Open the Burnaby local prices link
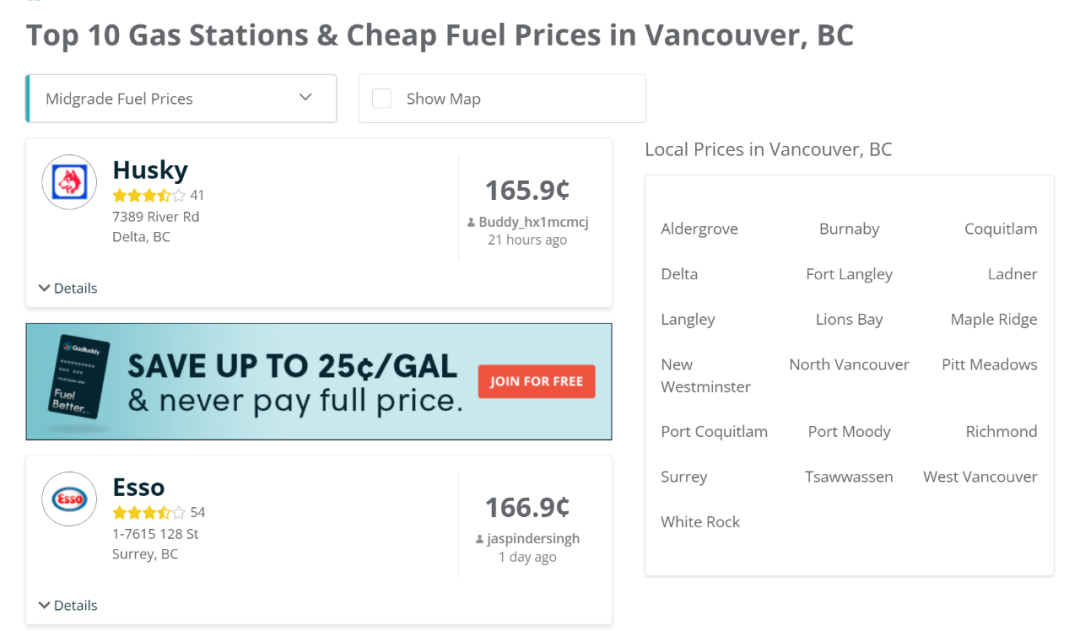The height and width of the screenshot is (631, 1080). 849,229
